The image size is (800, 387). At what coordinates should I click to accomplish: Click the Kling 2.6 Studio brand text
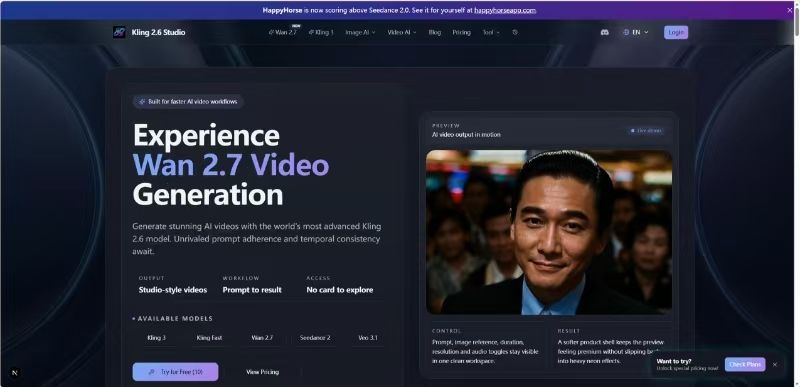tap(158, 32)
